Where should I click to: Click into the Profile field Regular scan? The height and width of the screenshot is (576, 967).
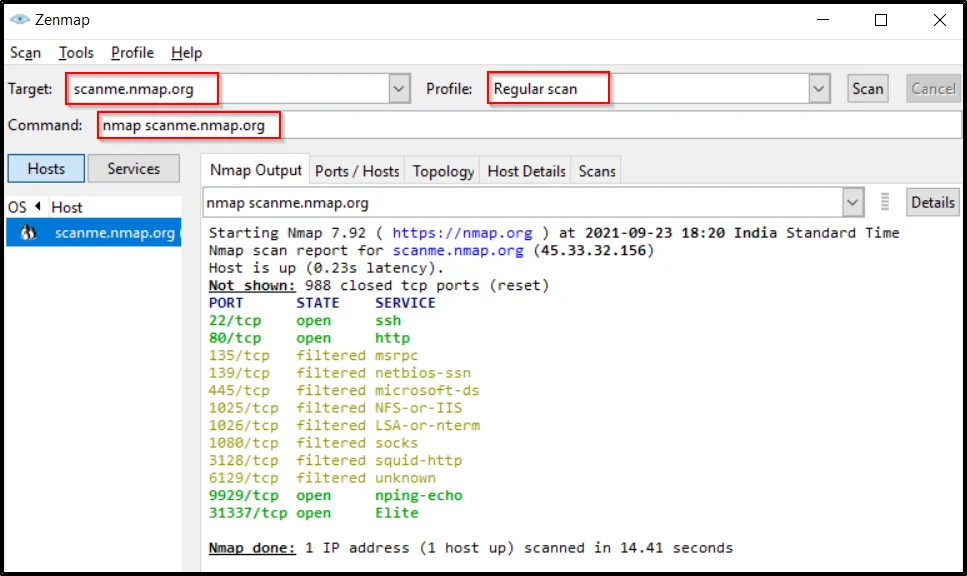pyautogui.click(x=648, y=89)
